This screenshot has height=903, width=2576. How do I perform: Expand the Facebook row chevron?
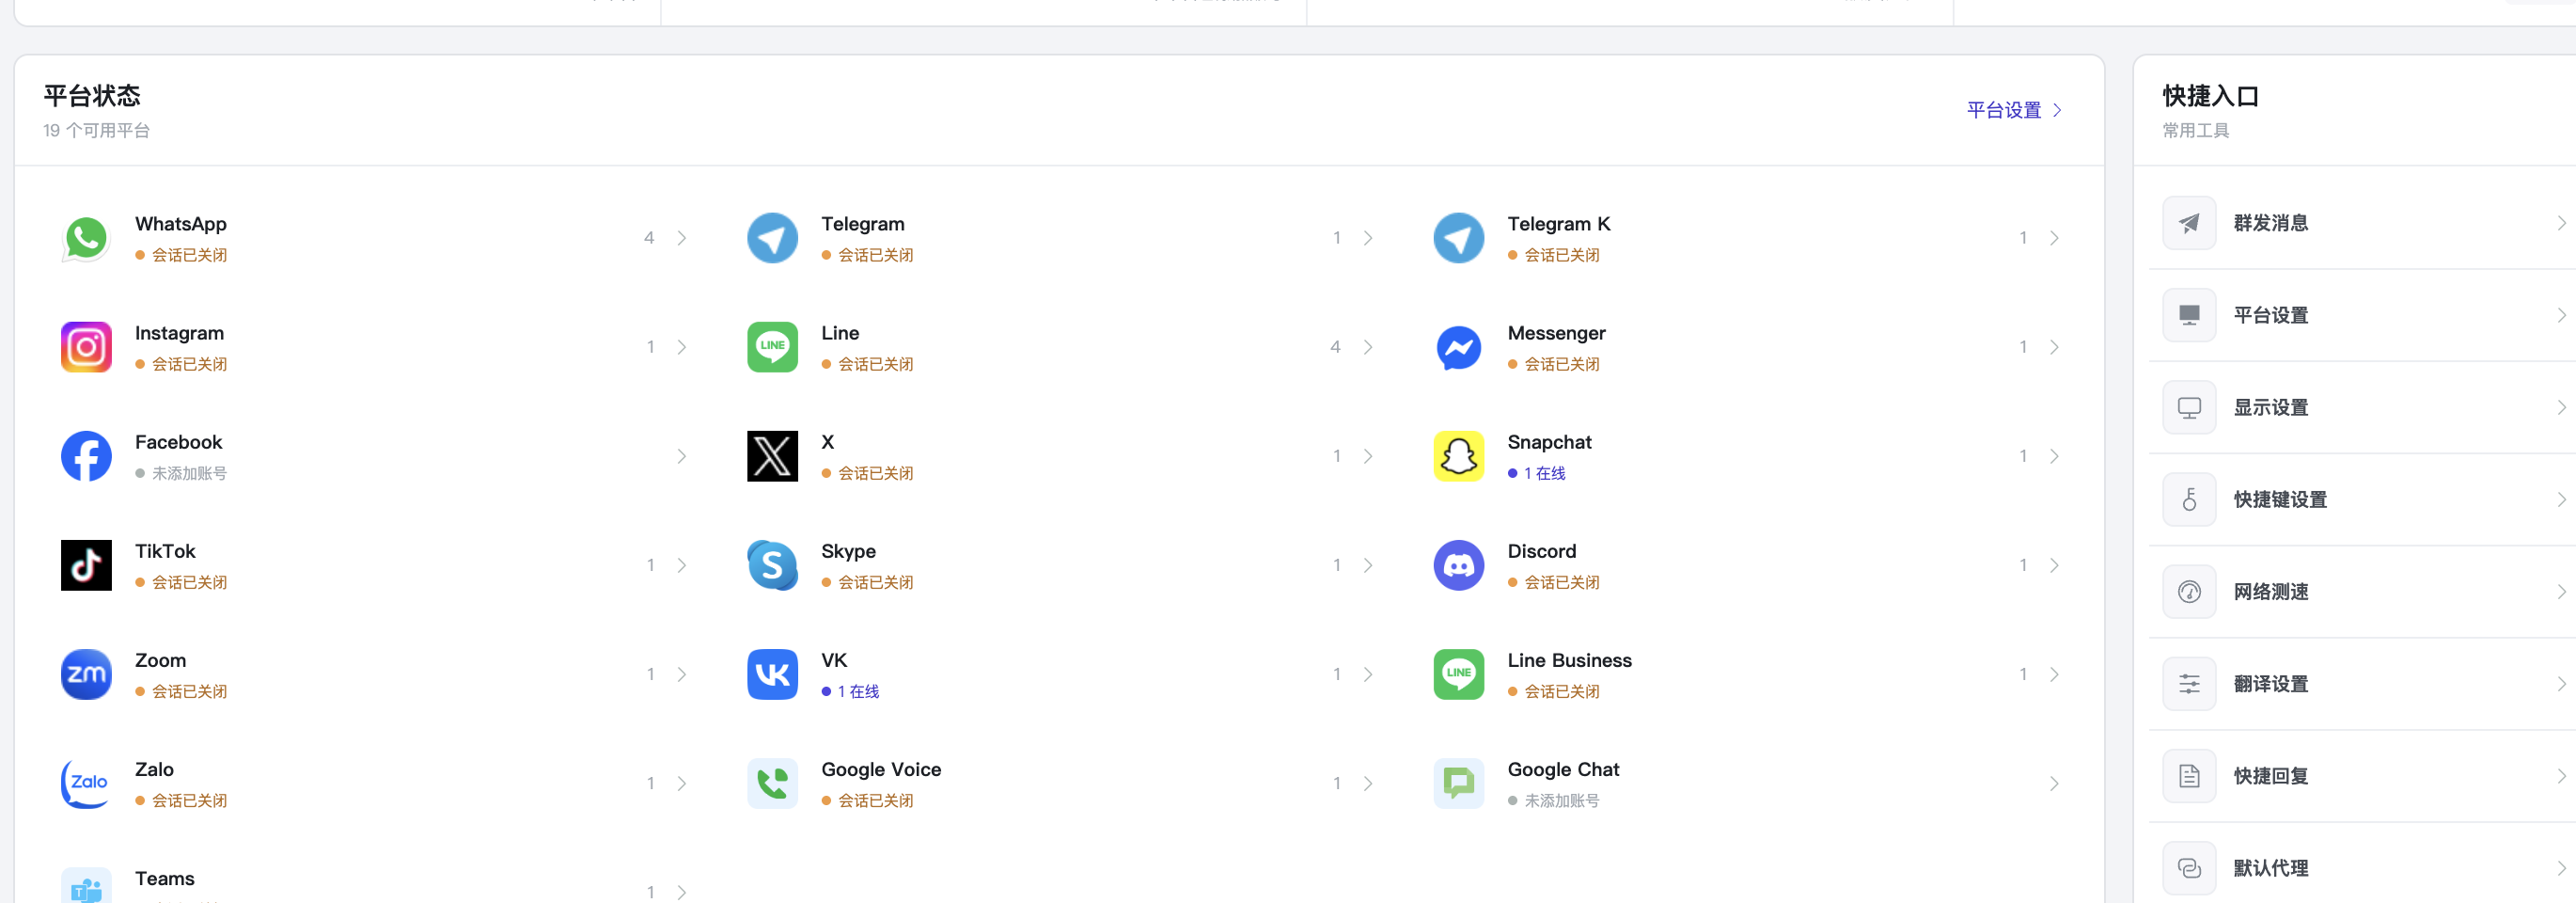pyautogui.click(x=682, y=456)
